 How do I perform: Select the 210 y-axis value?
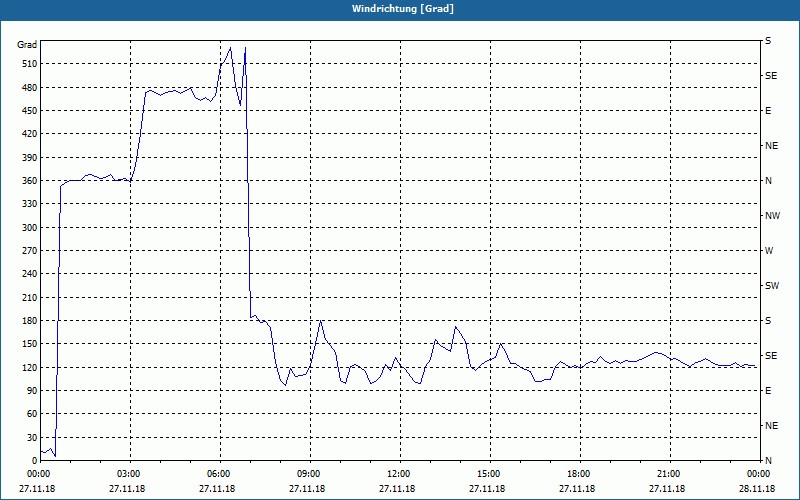(30, 297)
